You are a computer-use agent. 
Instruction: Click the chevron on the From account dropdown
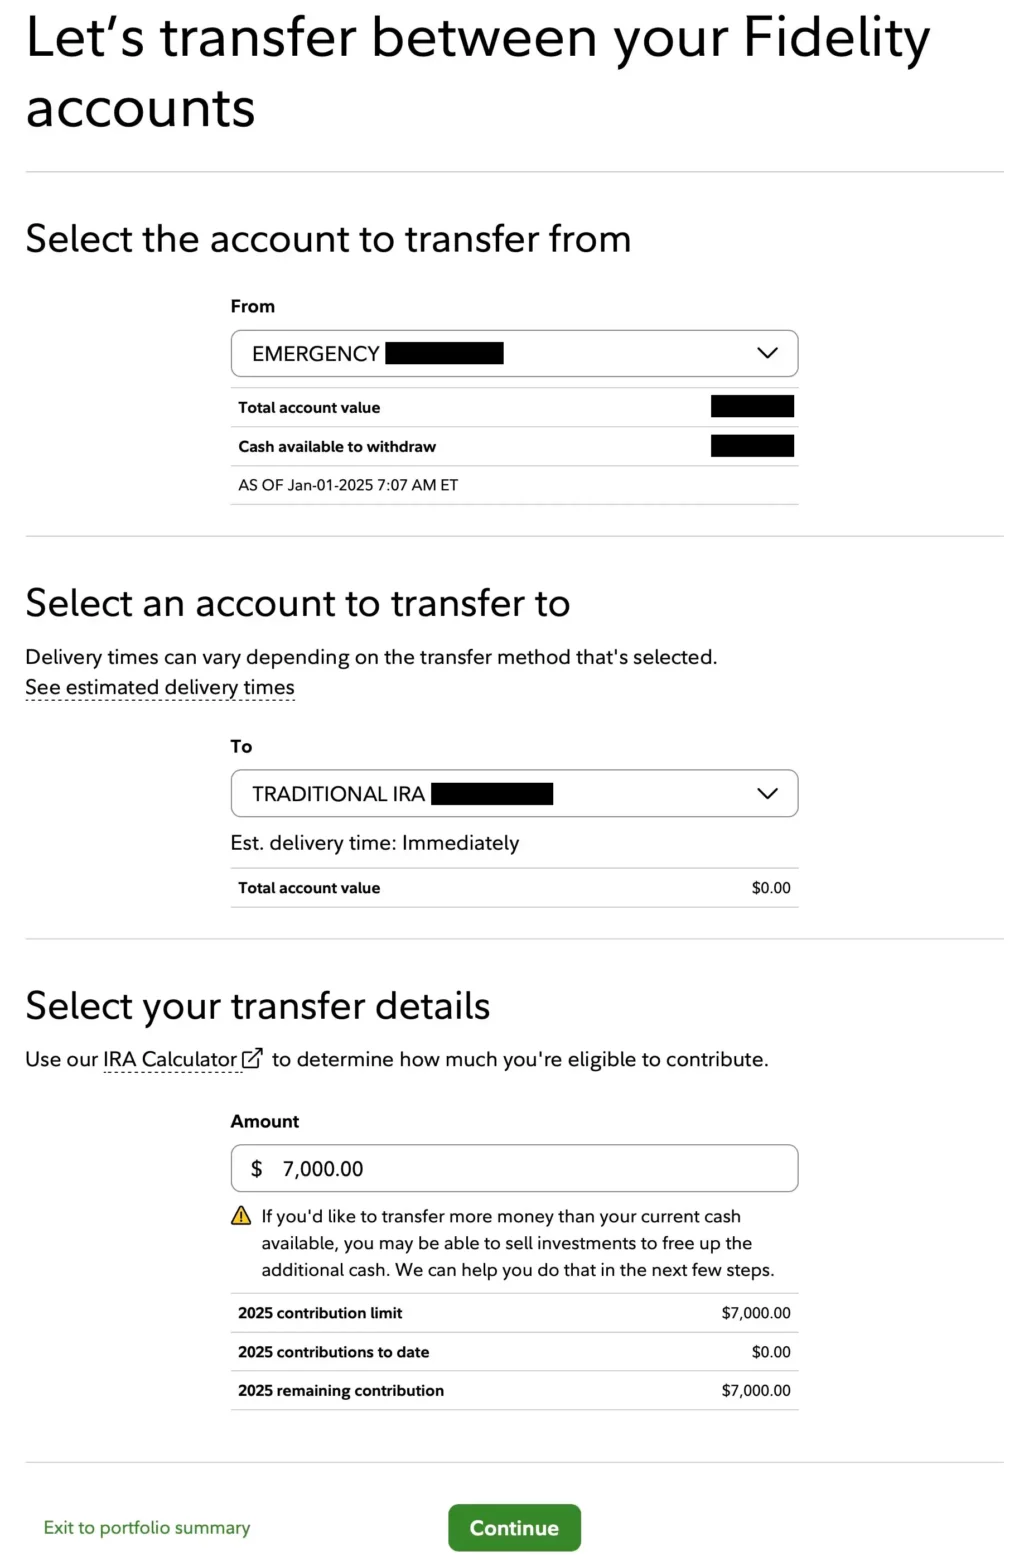[x=767, y=353]
